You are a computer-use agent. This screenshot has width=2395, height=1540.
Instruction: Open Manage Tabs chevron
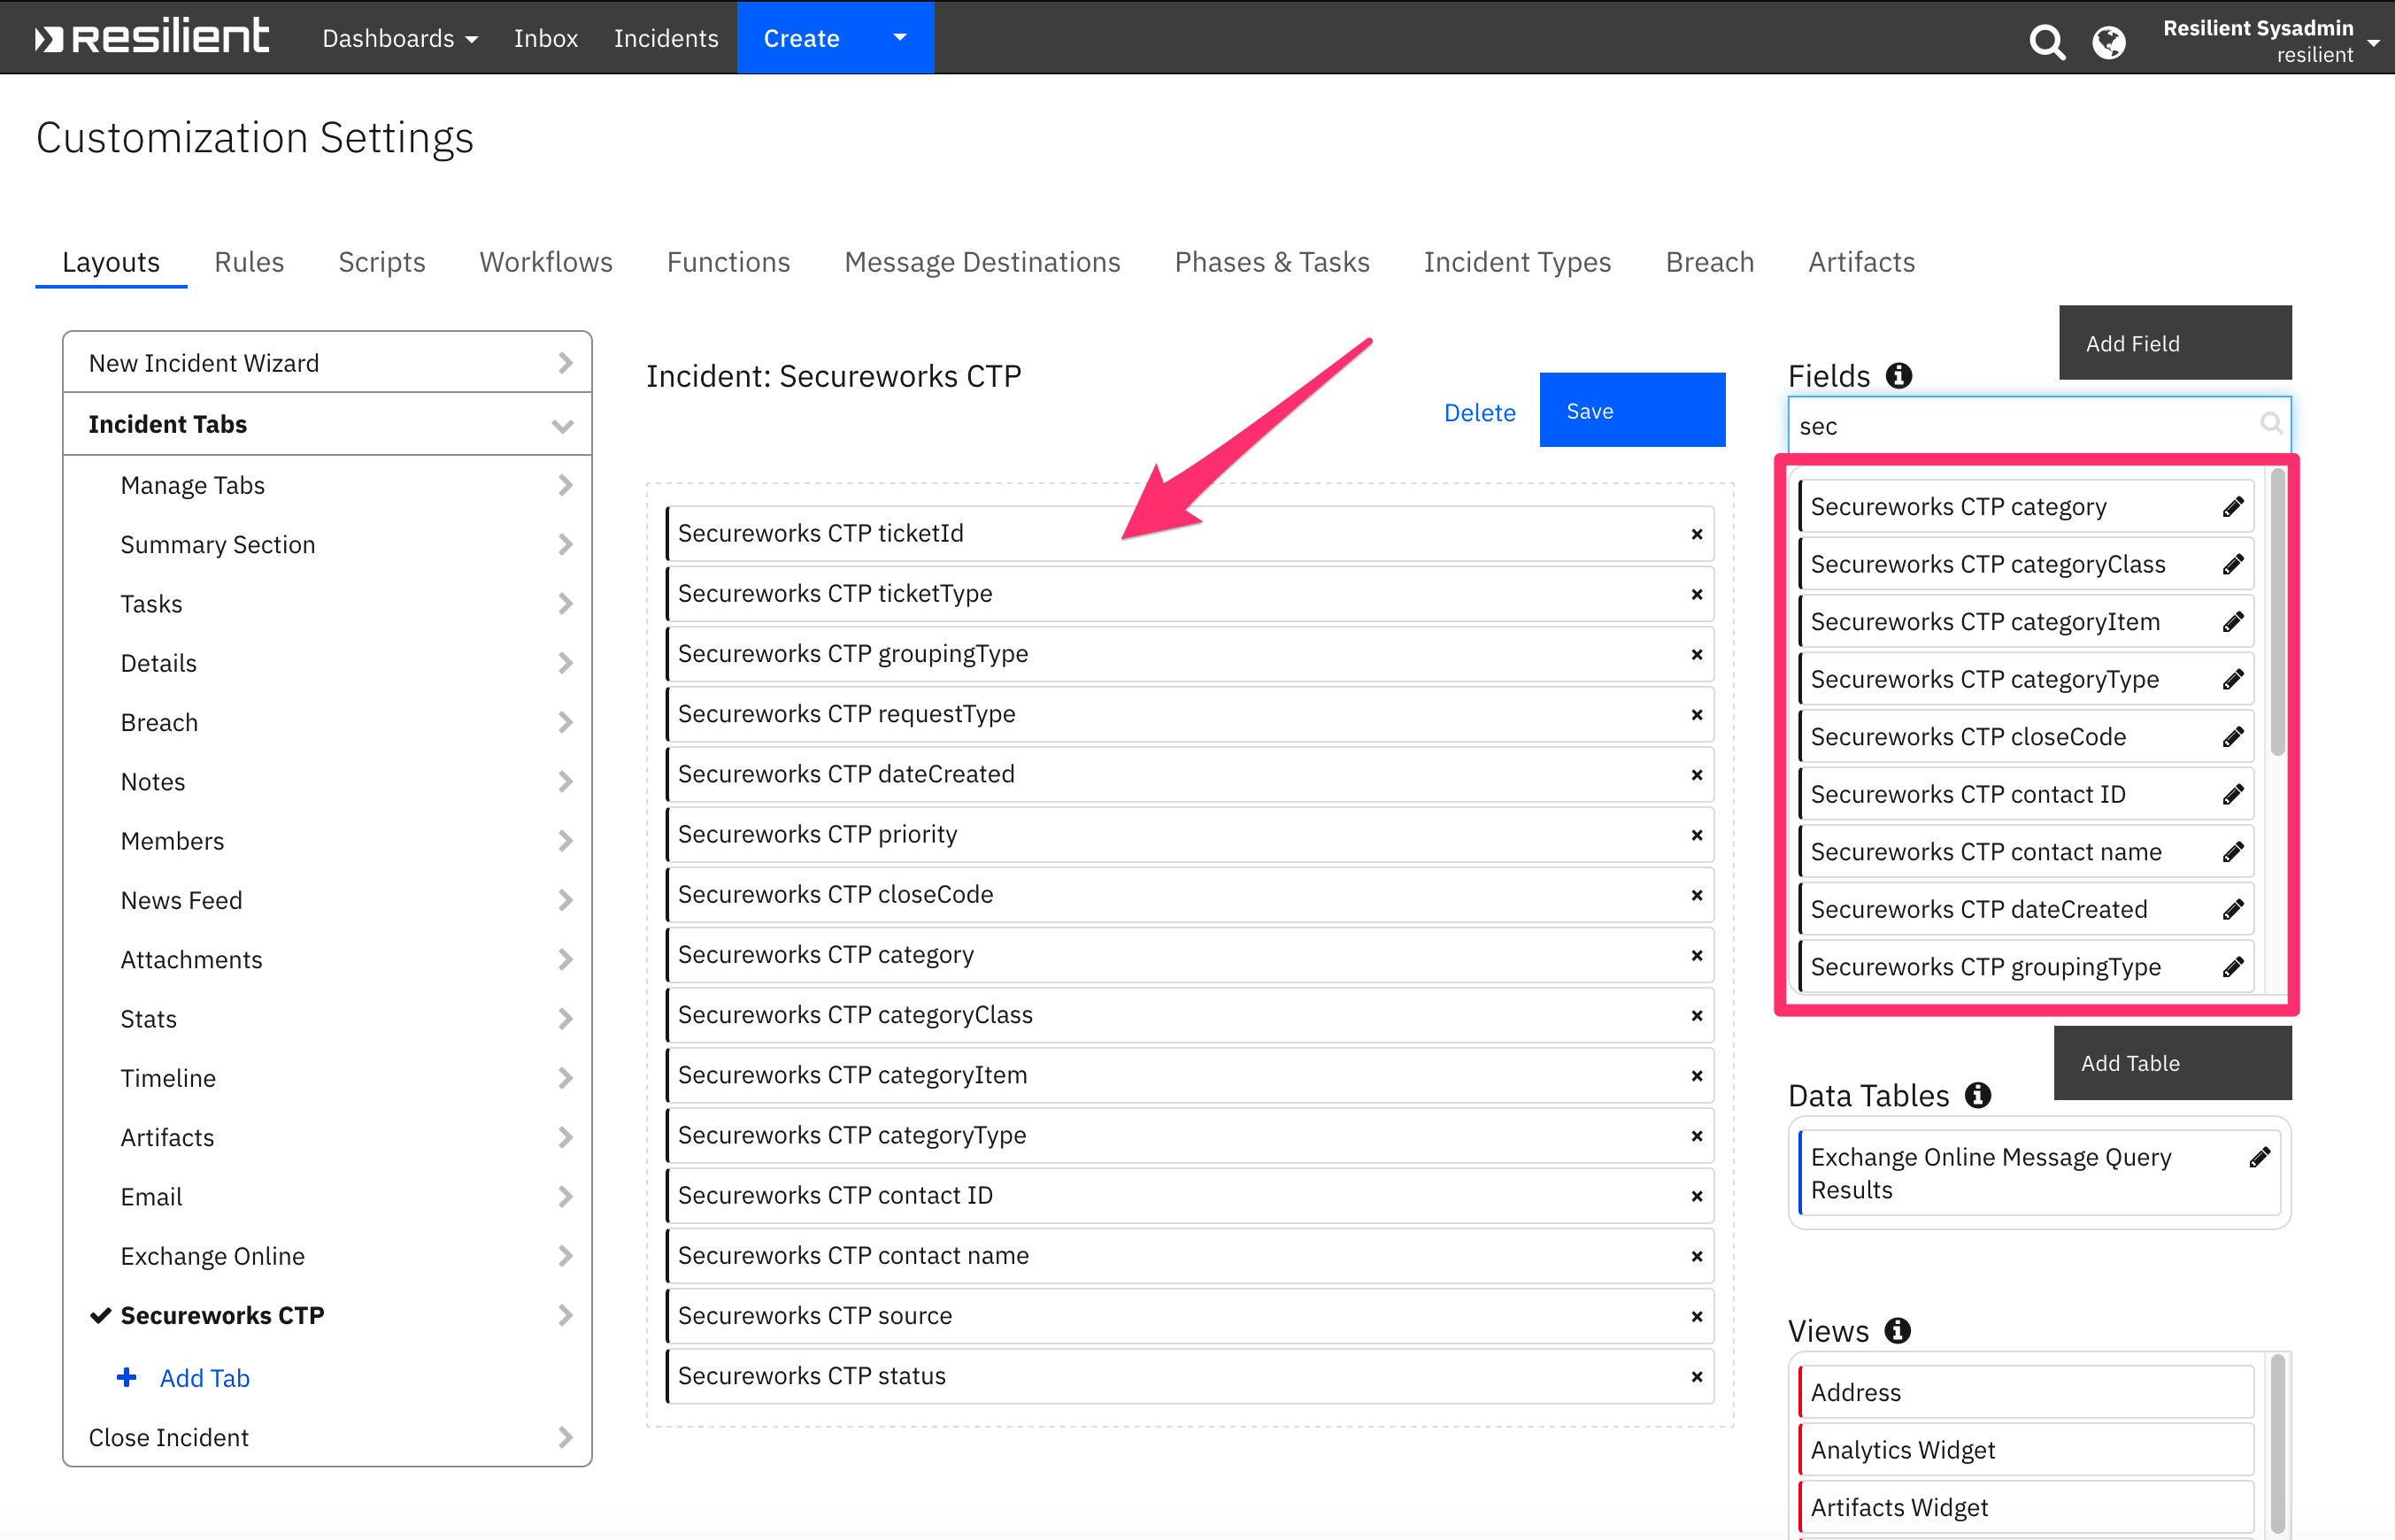click(x=565, y=485)
